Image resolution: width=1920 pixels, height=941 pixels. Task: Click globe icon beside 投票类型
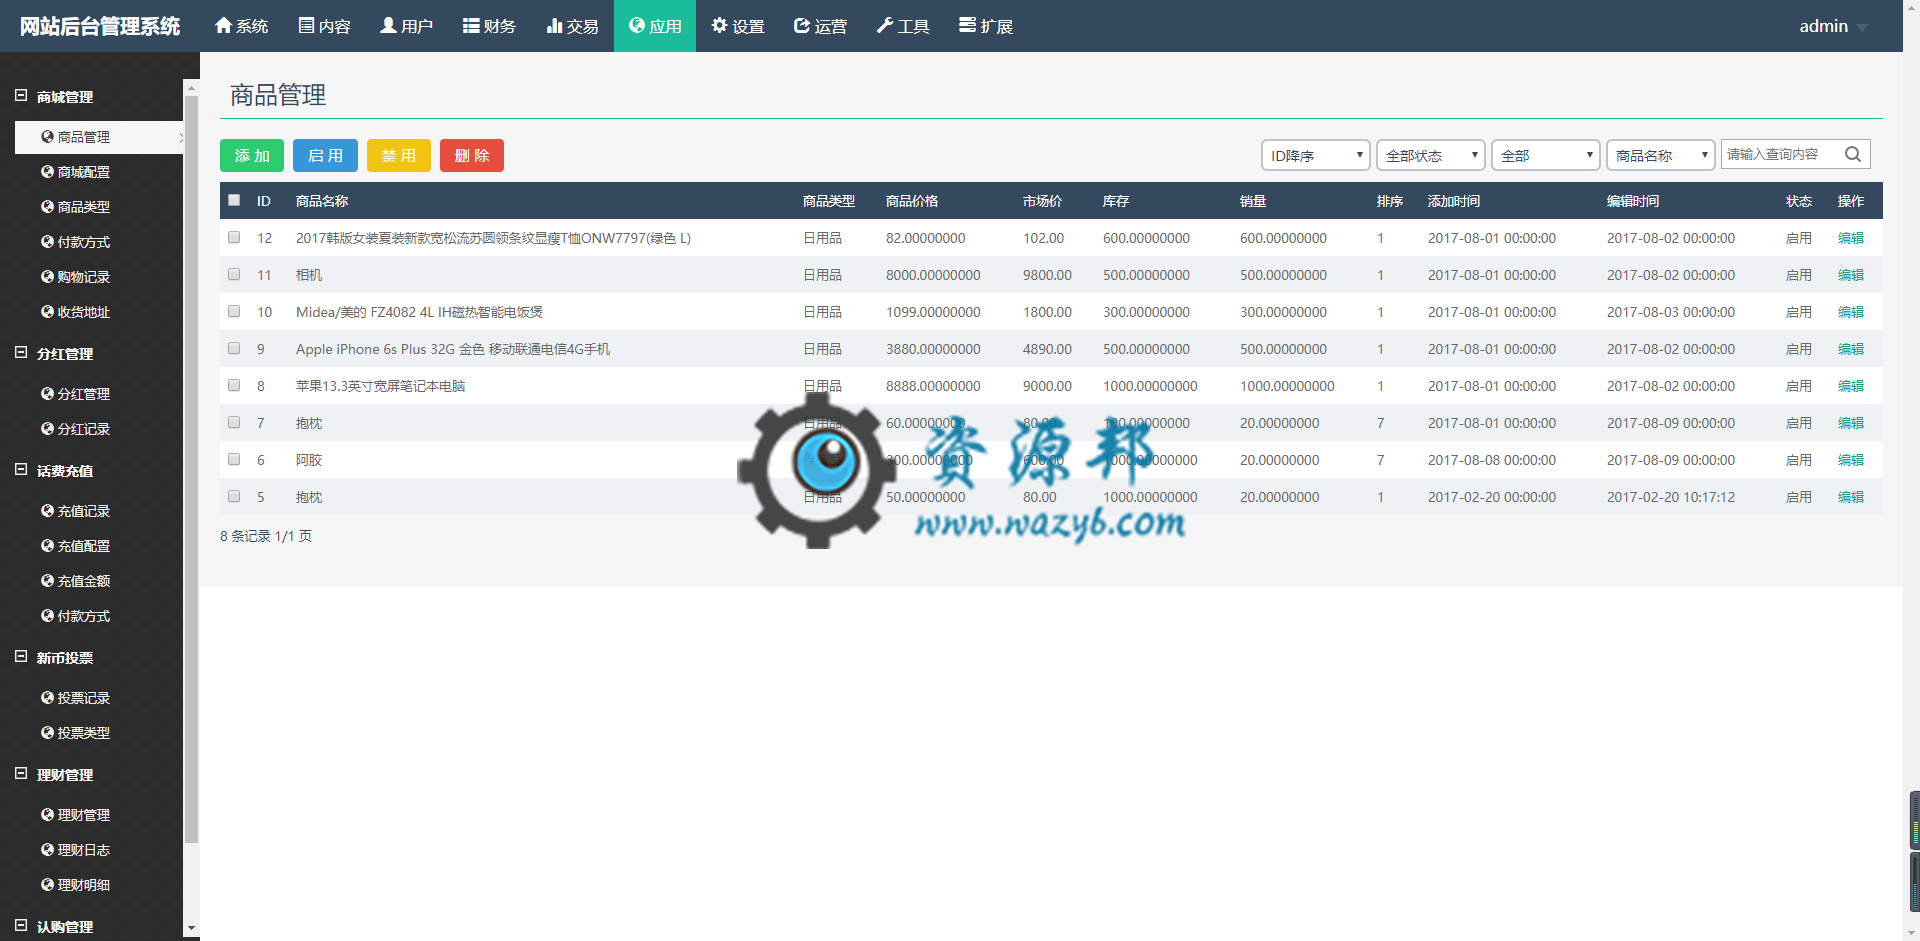47,733
